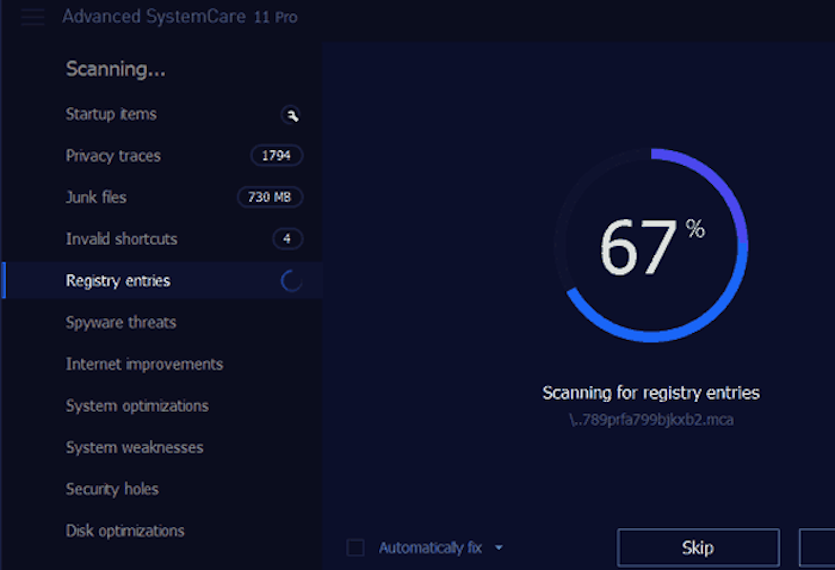Viewport: 835px width, 570px height.
Task: Click the Registry entries loading spinner
Action: coord(291,281)
